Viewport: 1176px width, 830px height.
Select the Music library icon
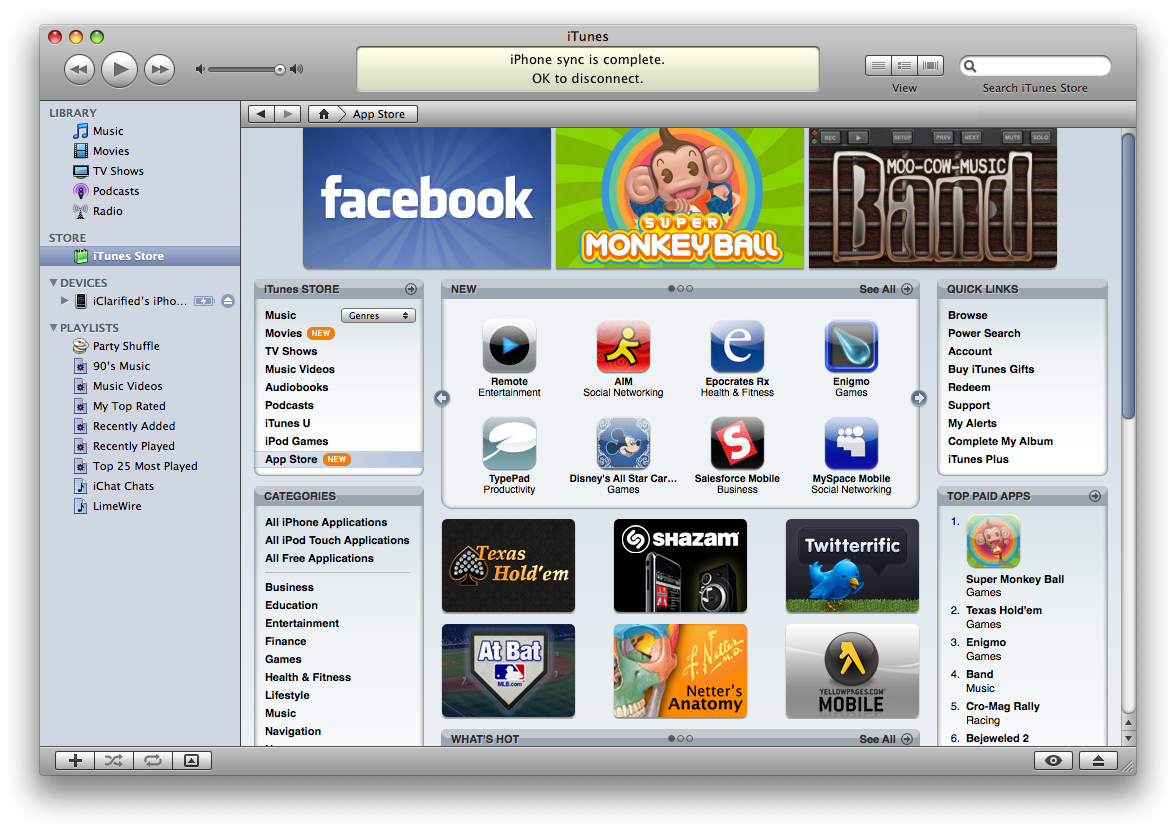(x=80, y=131)
